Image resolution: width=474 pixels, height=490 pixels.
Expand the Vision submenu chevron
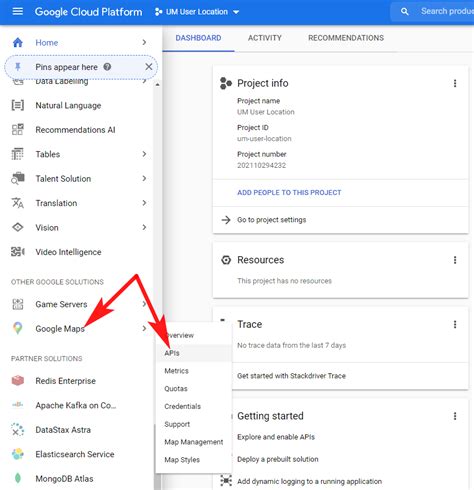point(144,227)
